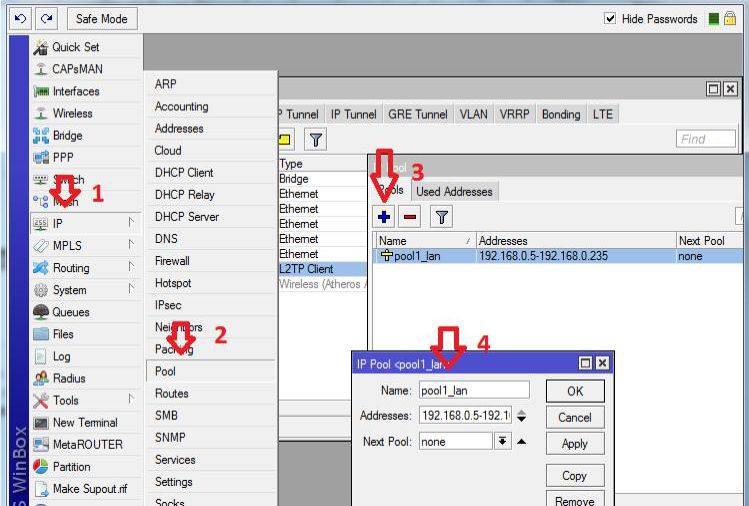Switch to the VRRP tab
749x506 pixels.
[514, 114]
